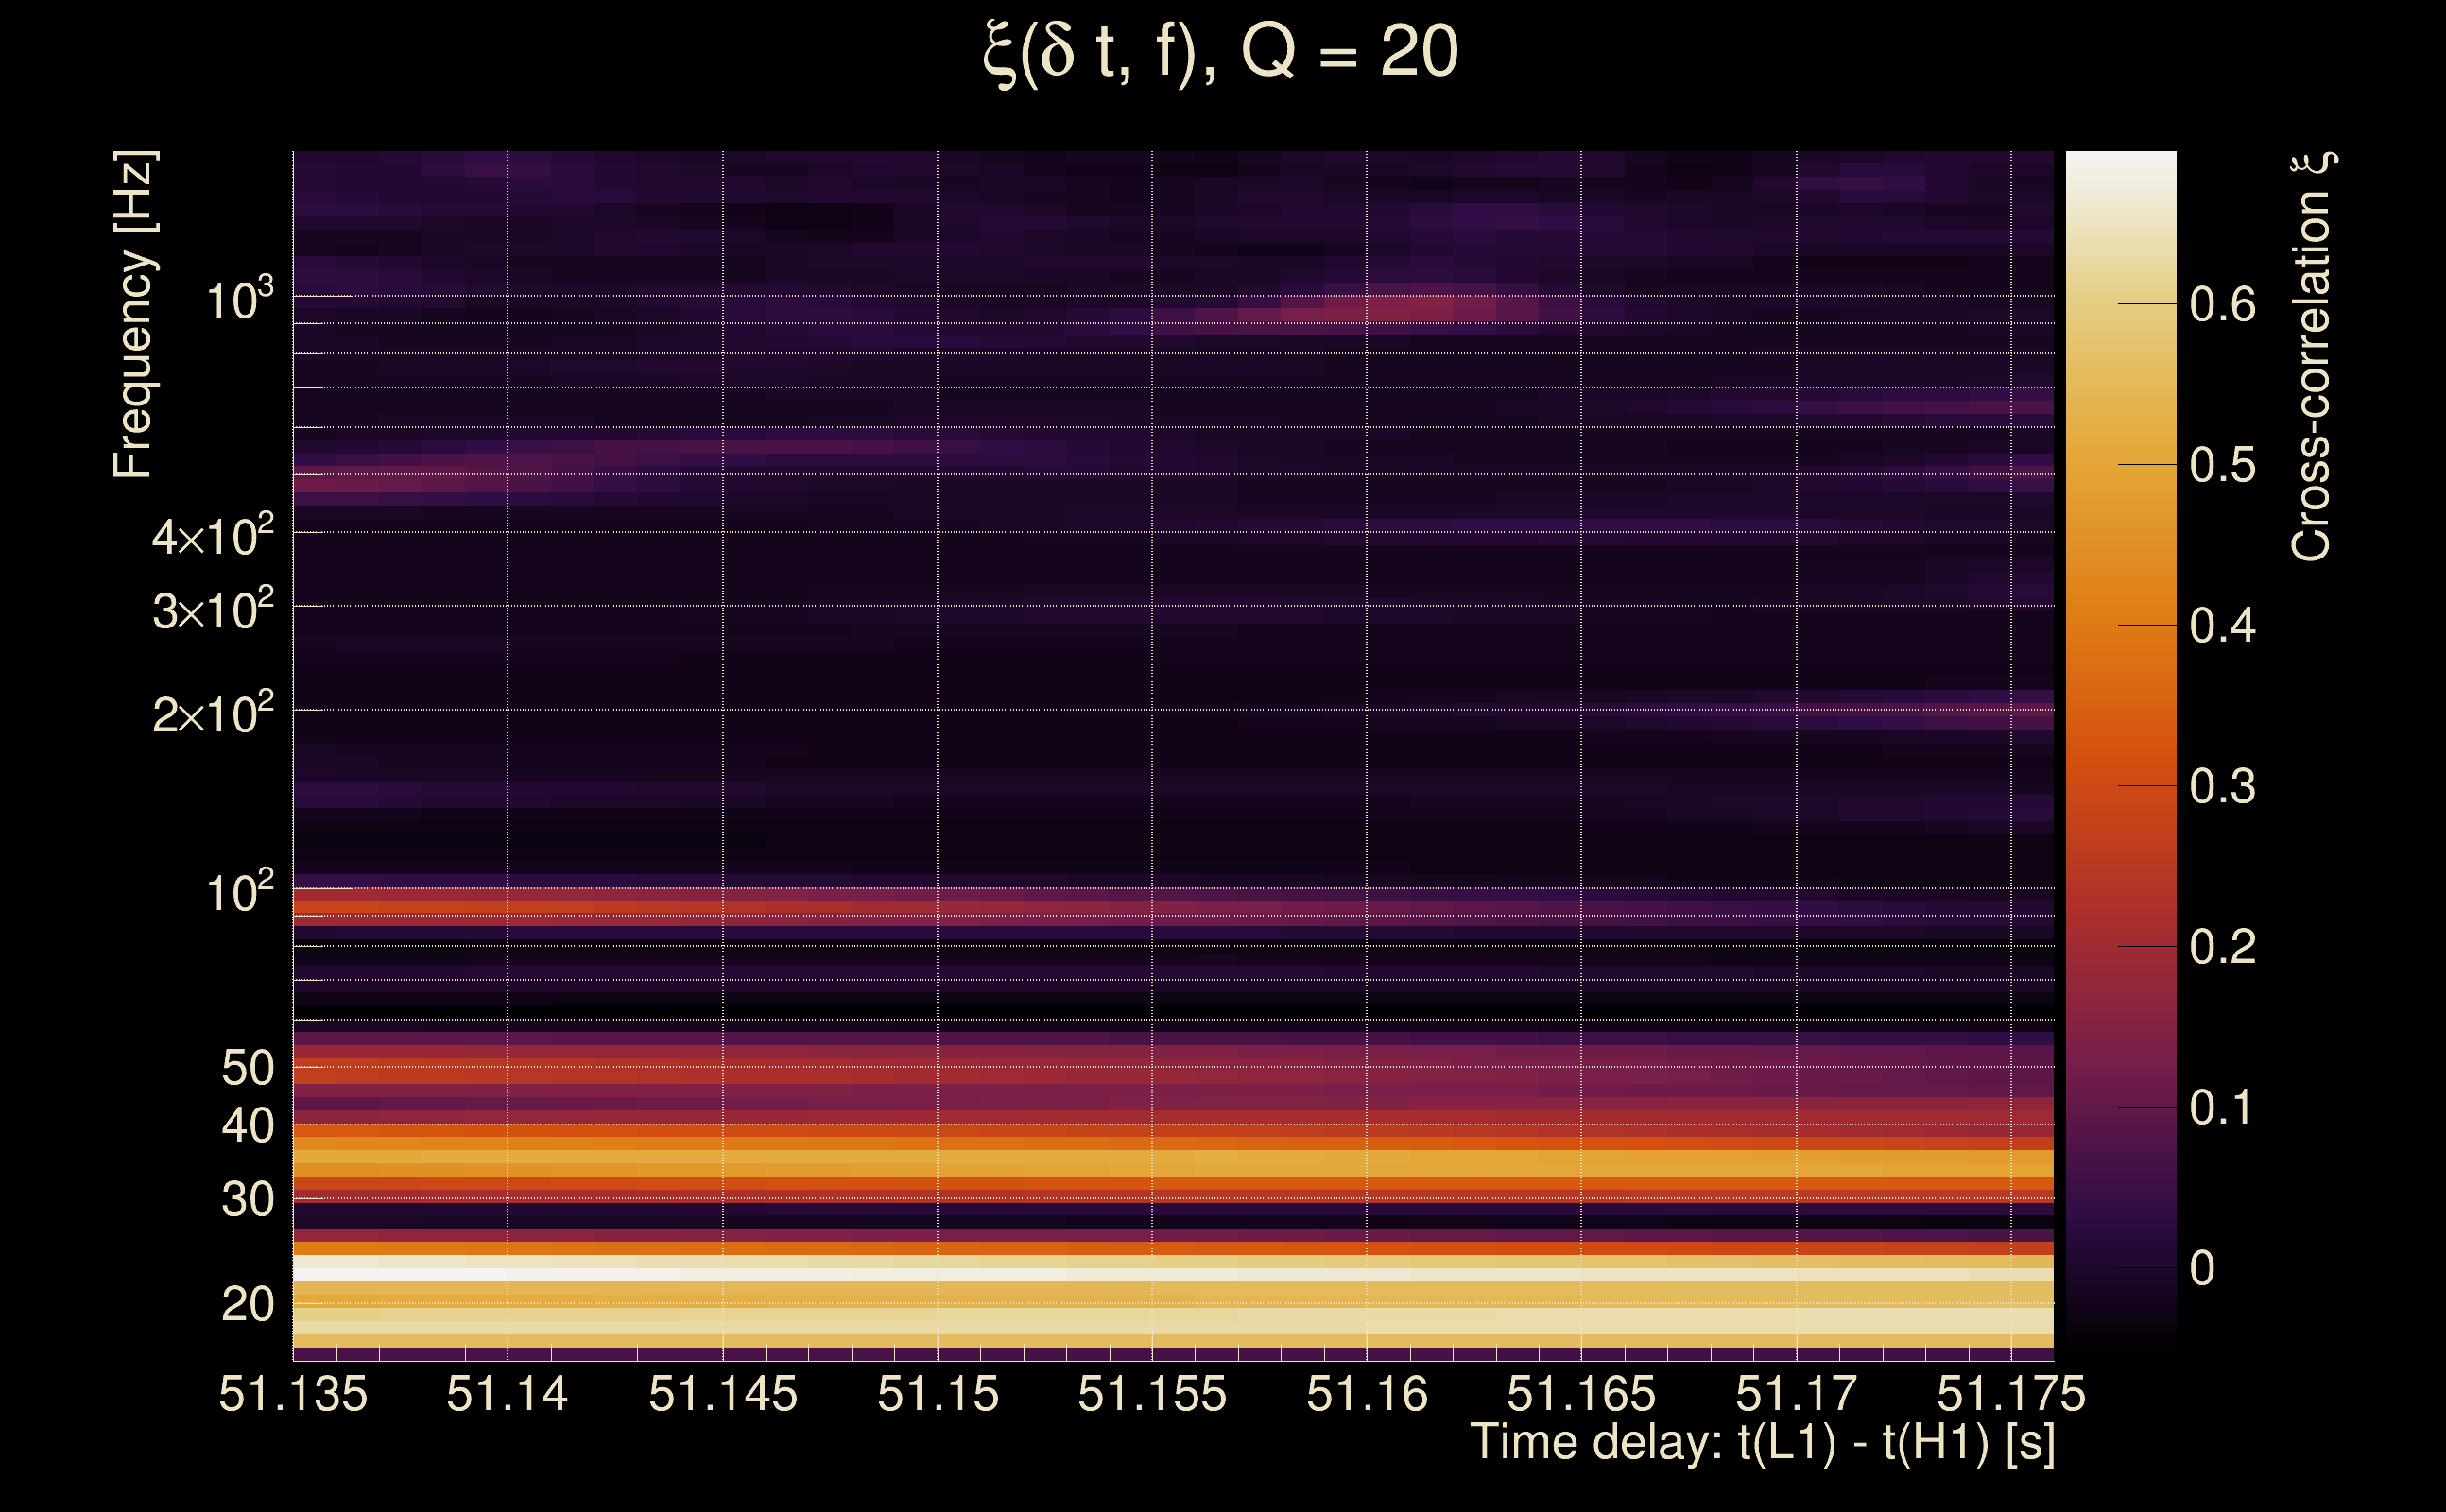Click the 0.6 tick label on colorbar
The image size is (2446, 1512).
point(2222,304)
